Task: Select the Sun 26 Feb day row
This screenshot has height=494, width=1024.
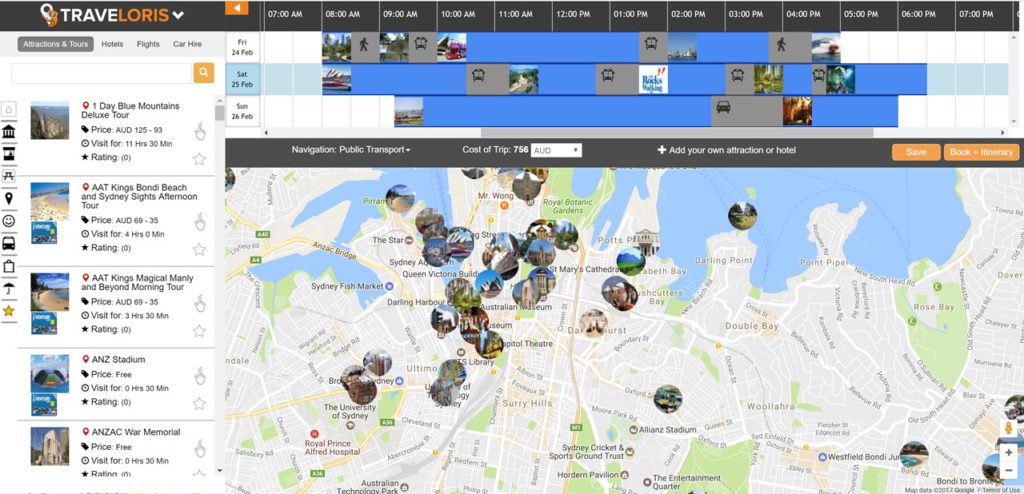Action: [x=242, y=111]
